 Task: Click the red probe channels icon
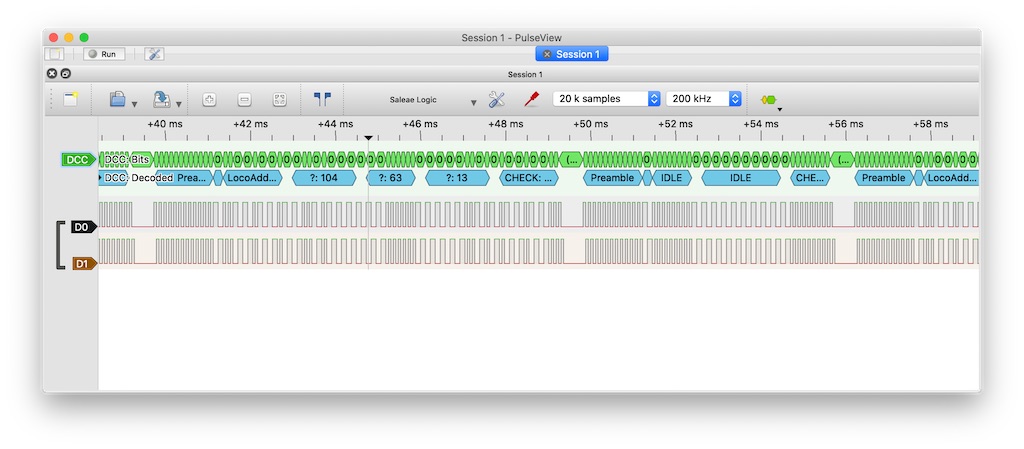(x=531, y=99)
